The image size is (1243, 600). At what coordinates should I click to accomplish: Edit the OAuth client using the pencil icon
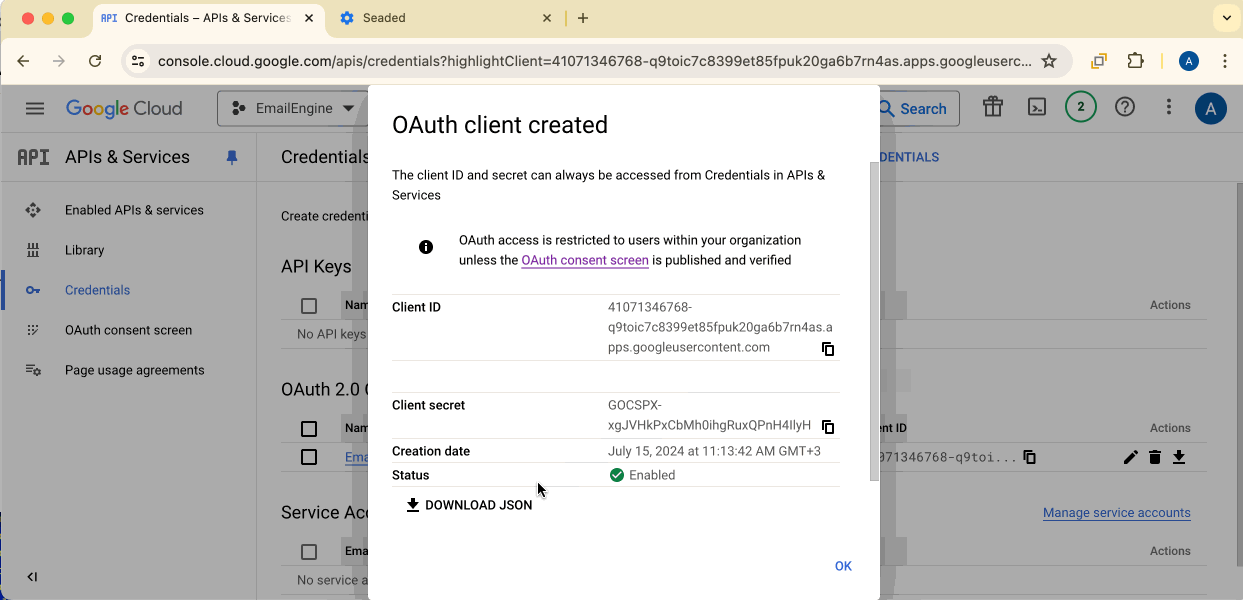(x=1131, y=457)
